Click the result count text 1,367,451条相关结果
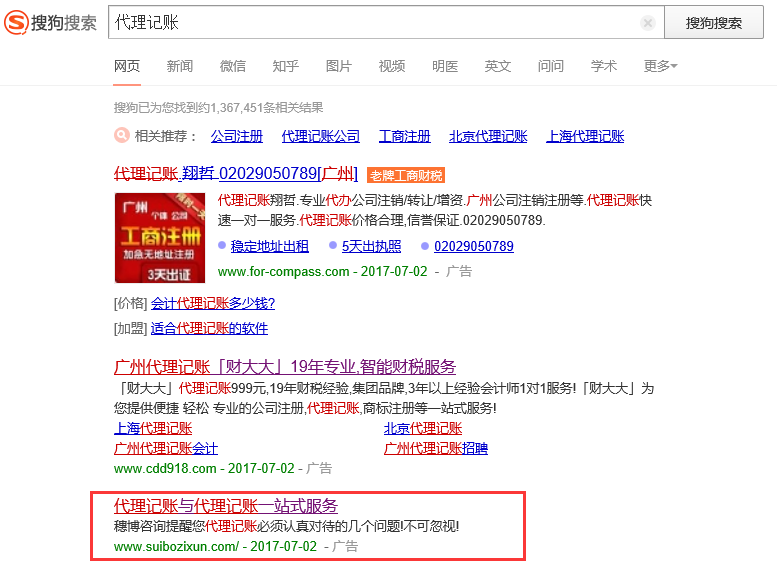The width and height of the screenshot is (777, 565). (267, 108)
